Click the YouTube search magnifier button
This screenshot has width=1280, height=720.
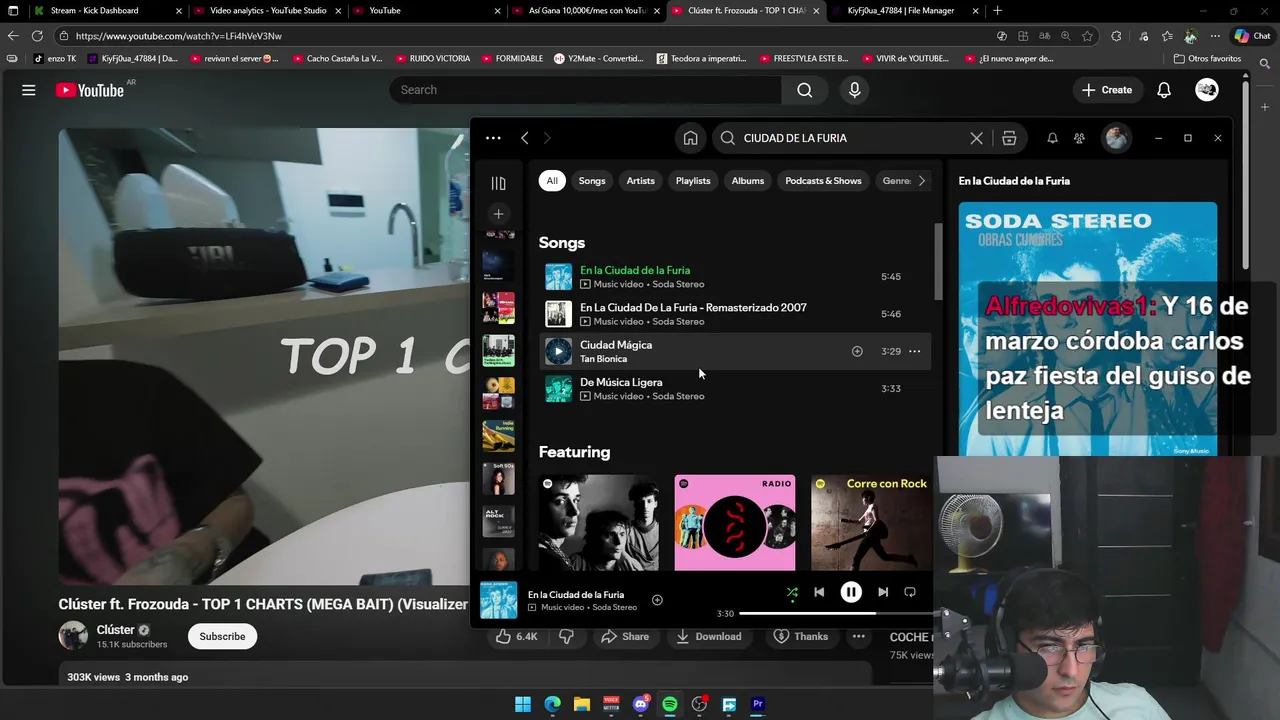pyautogui.click(x=805, y=90)
